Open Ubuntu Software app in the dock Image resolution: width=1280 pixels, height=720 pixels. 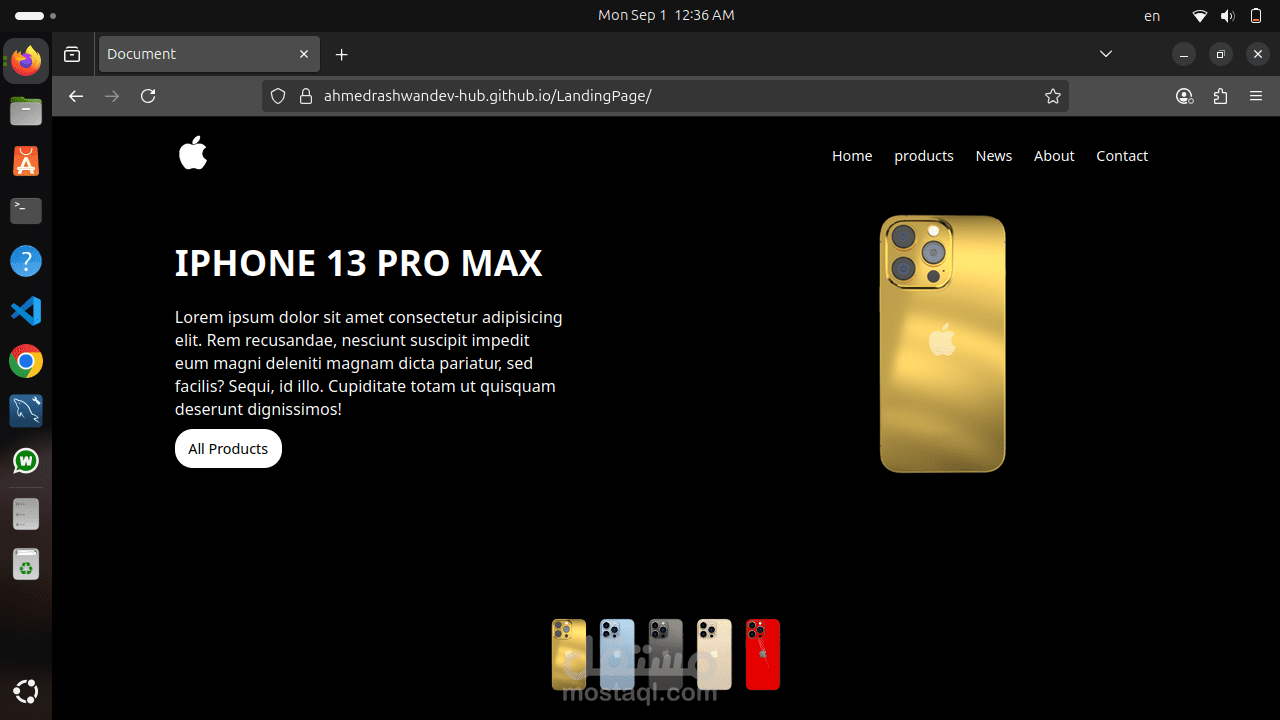(x=26, y=161)
